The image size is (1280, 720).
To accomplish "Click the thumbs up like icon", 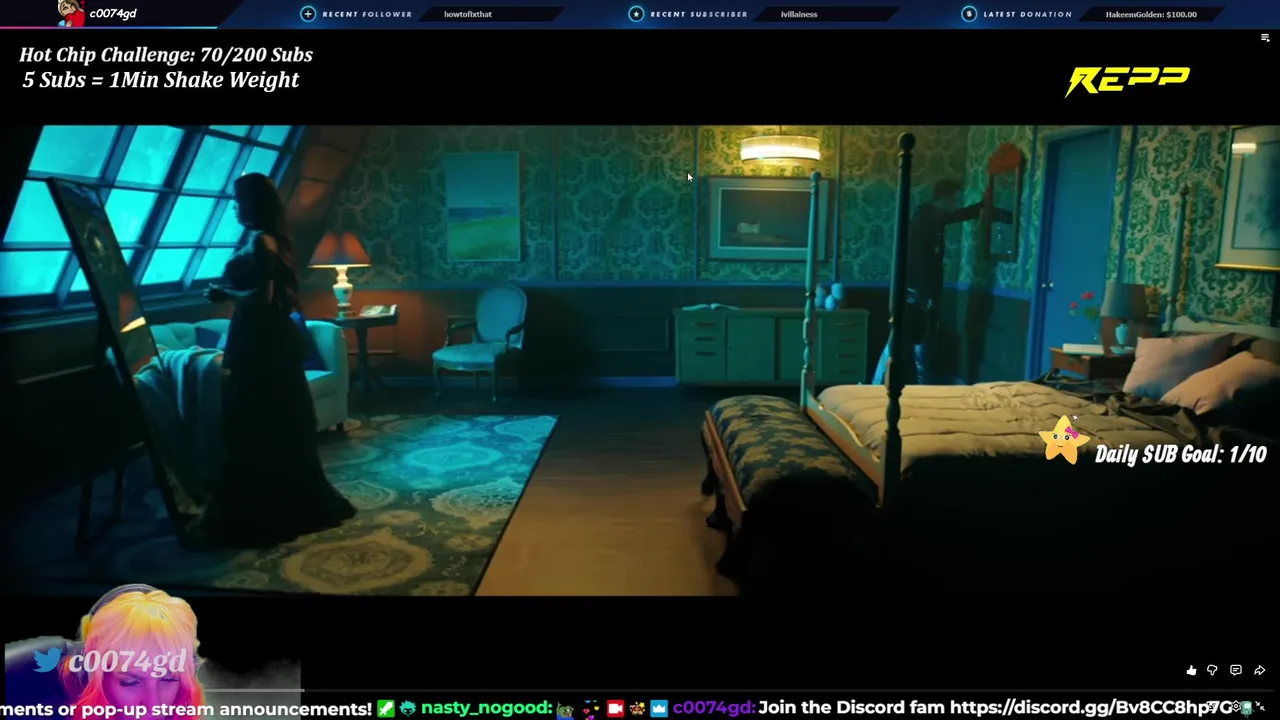I will [x=1191, y=670].
